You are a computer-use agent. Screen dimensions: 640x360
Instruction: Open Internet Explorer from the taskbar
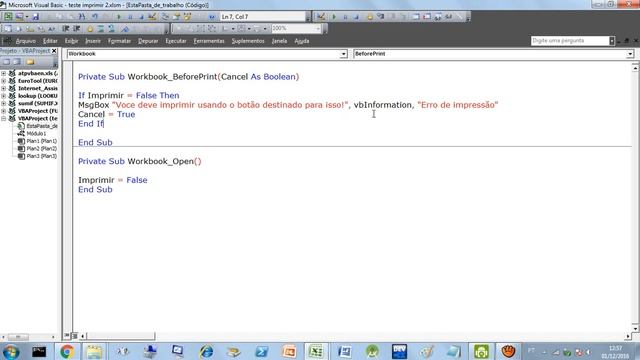(206, 351)
